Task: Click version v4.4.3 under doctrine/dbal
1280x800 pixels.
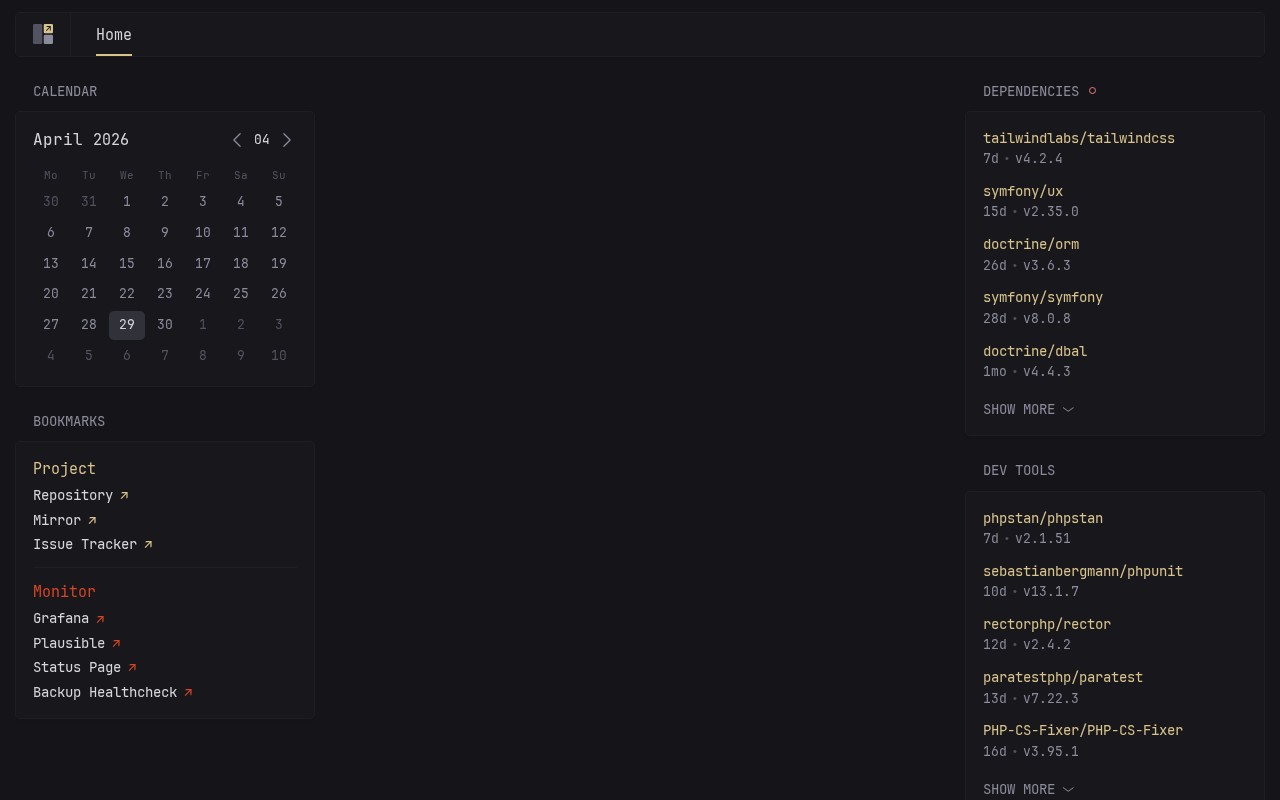Action: [1047, 372]
